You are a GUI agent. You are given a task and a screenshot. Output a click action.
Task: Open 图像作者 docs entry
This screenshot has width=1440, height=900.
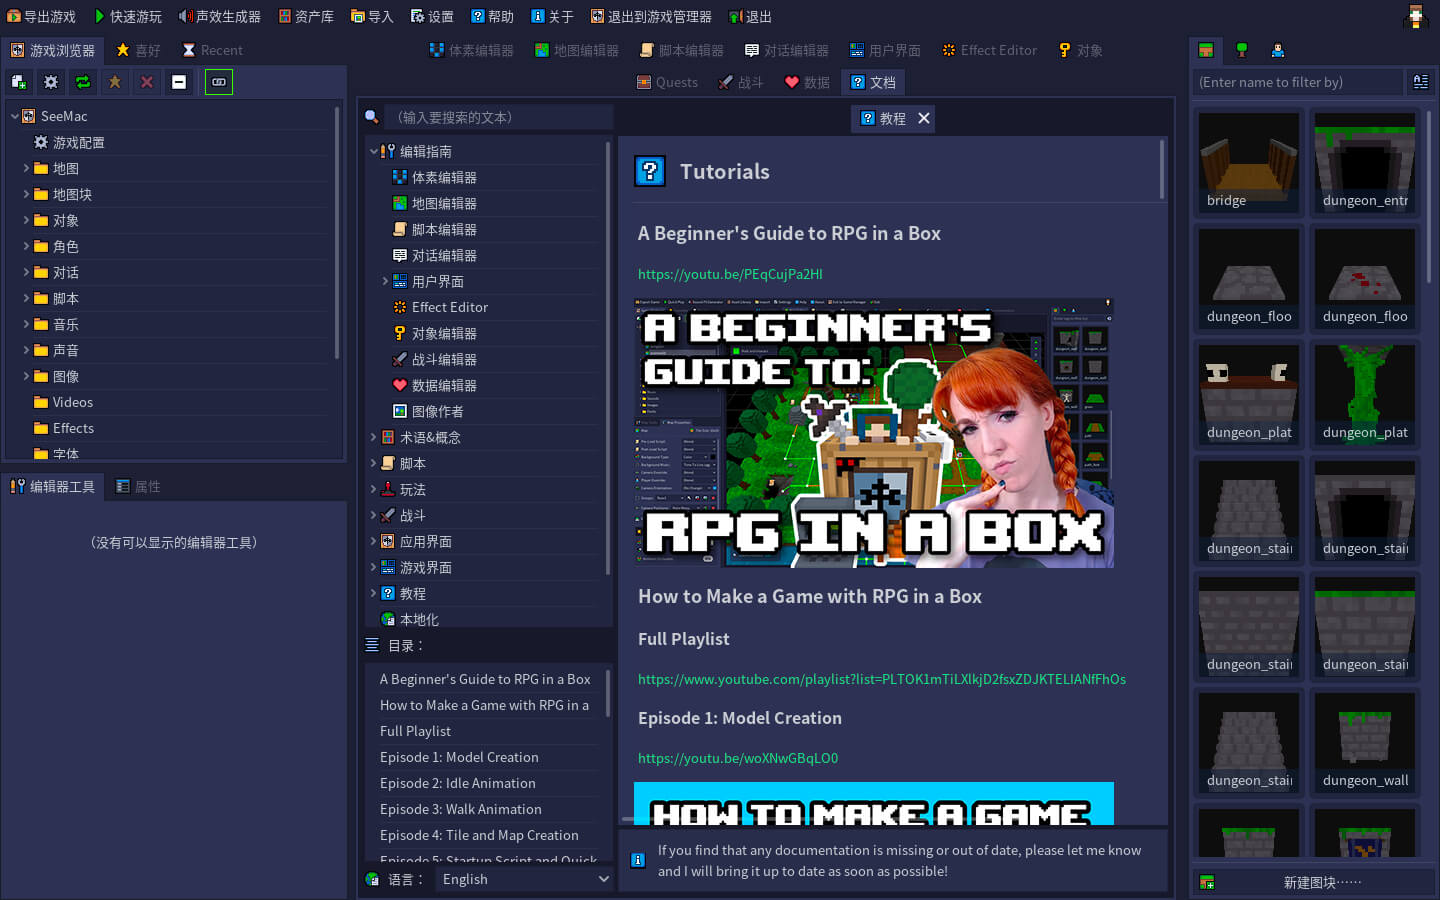pos(428,411)
